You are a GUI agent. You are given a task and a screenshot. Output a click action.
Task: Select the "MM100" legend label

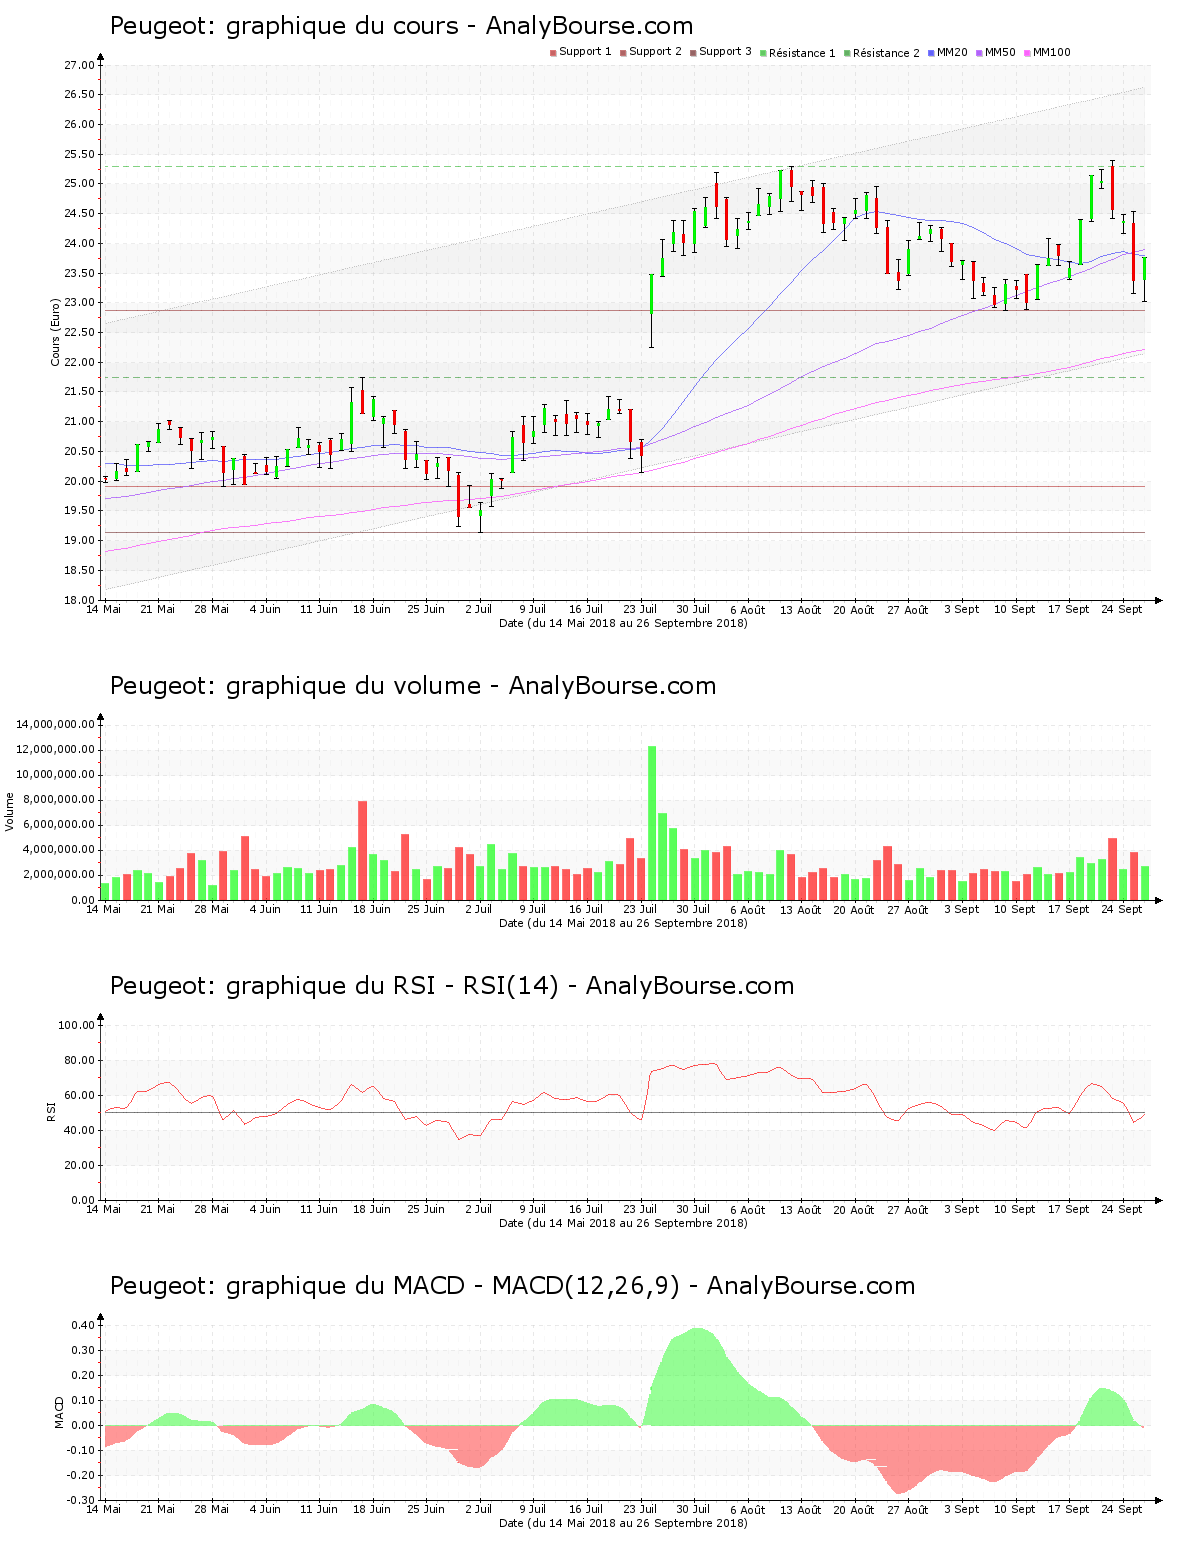click(x=1052, y=52)
